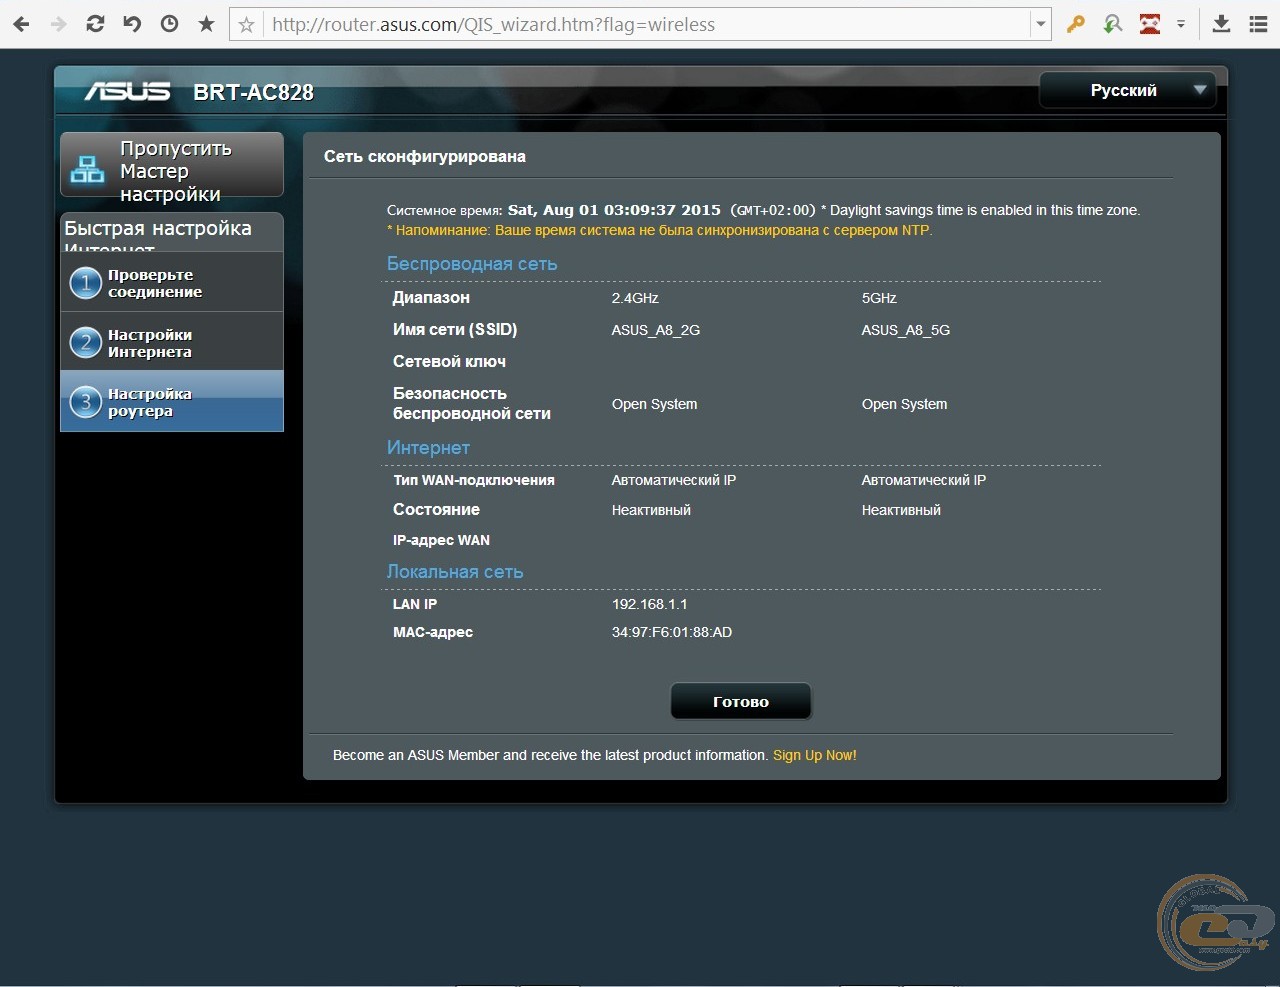Click the system time Sat, Aug 01 value
The width and height of the screenshot is (1280, 987).
pos(614,210)
